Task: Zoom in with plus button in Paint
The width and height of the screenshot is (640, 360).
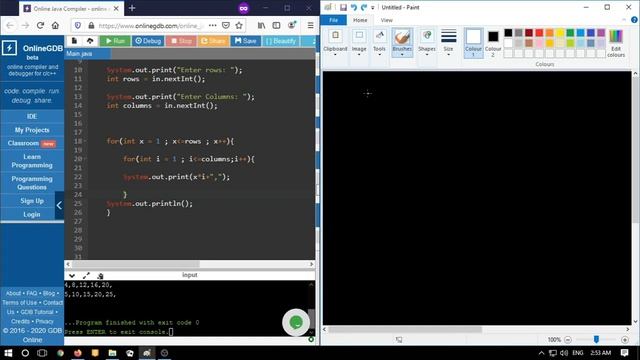Action: click(624, 340)
